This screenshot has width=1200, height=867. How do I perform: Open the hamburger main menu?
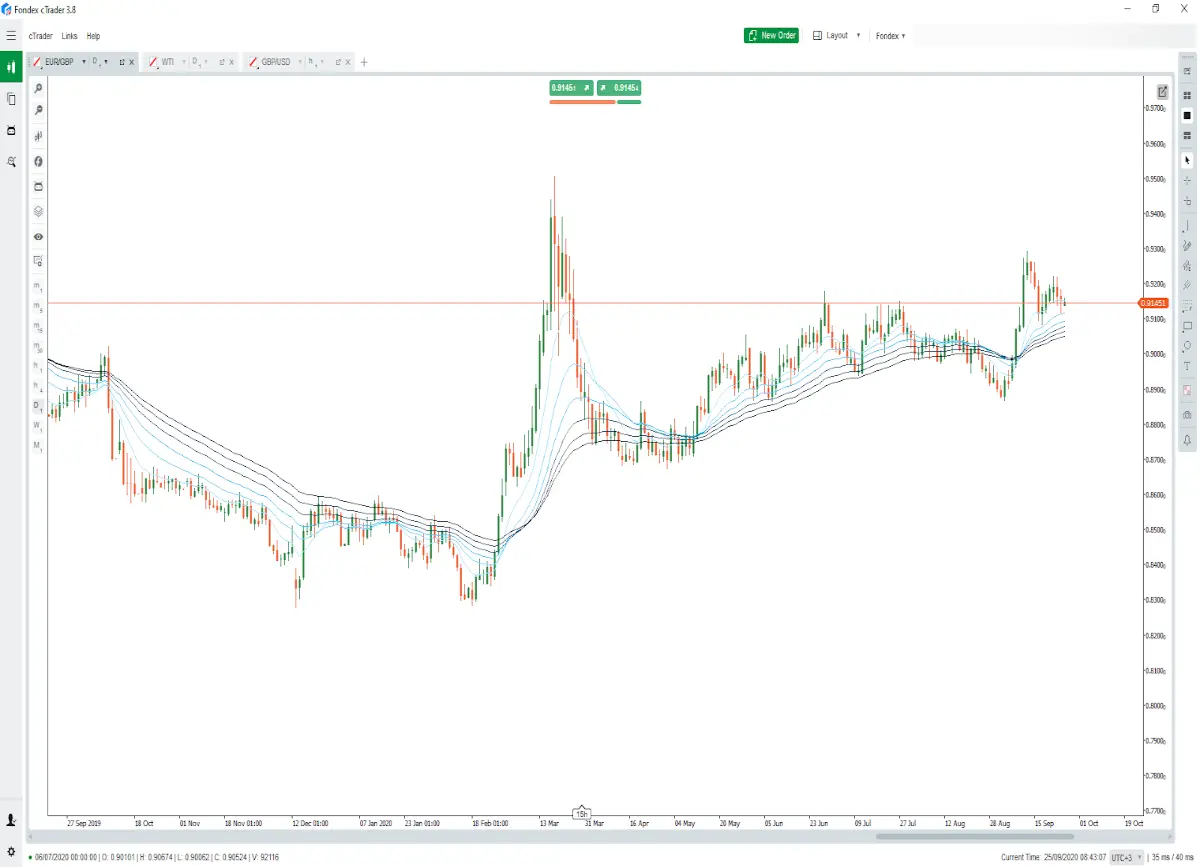(11, 36)
